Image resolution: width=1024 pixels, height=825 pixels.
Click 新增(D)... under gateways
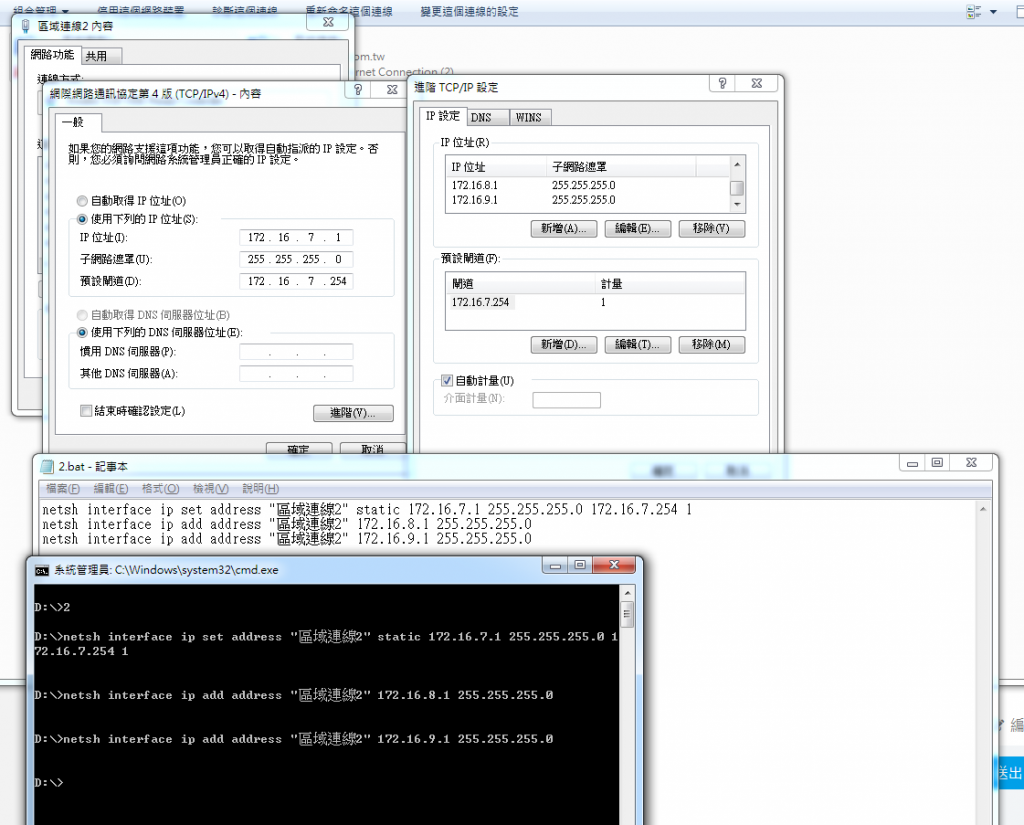(564, 344)
